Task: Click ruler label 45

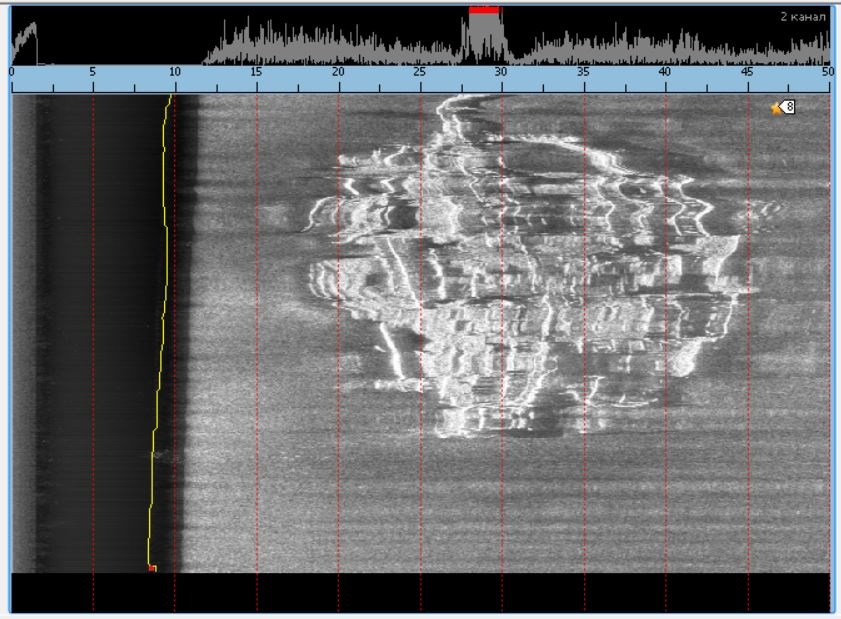Action: 747,72
